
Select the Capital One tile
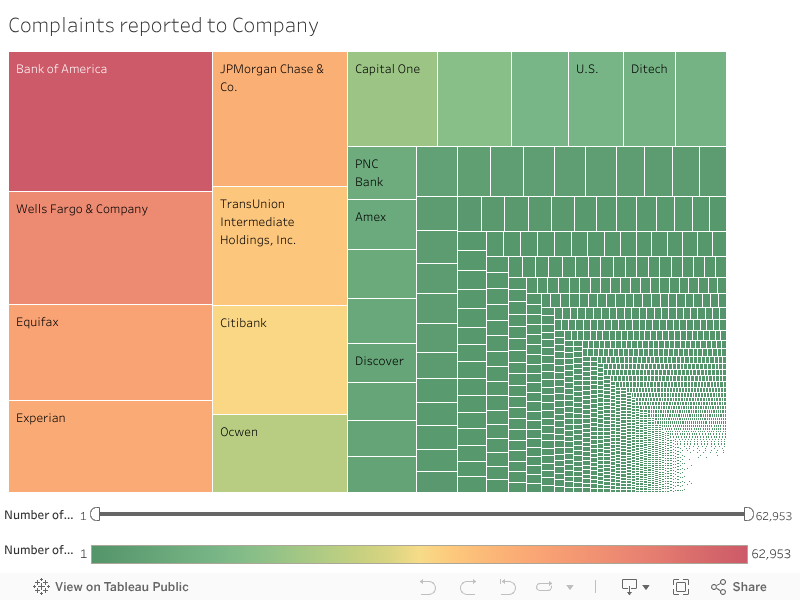pos(391,97)
